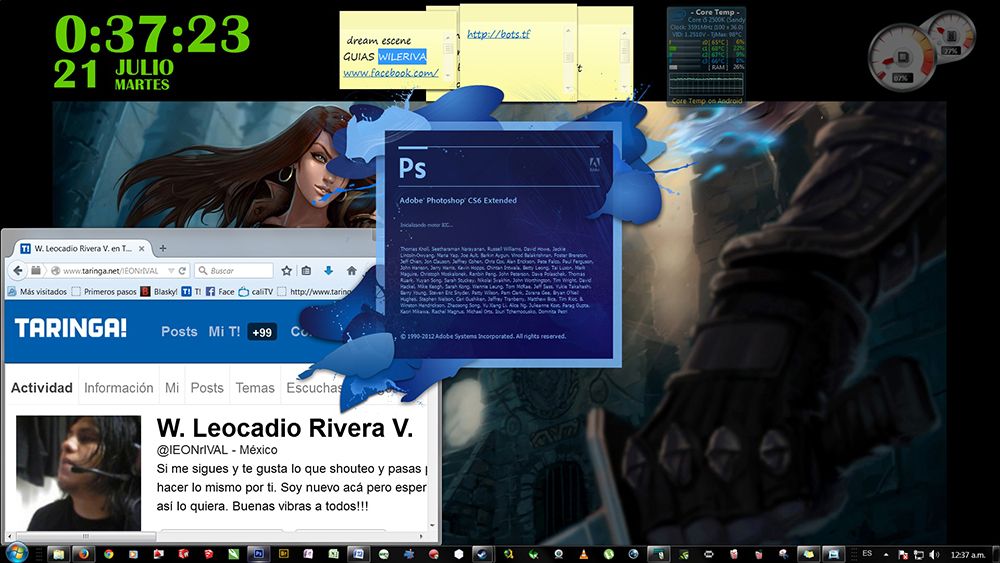Open Mi T! in Taringa header
The height and width of the screenshot is (563, 1000).
224,332
